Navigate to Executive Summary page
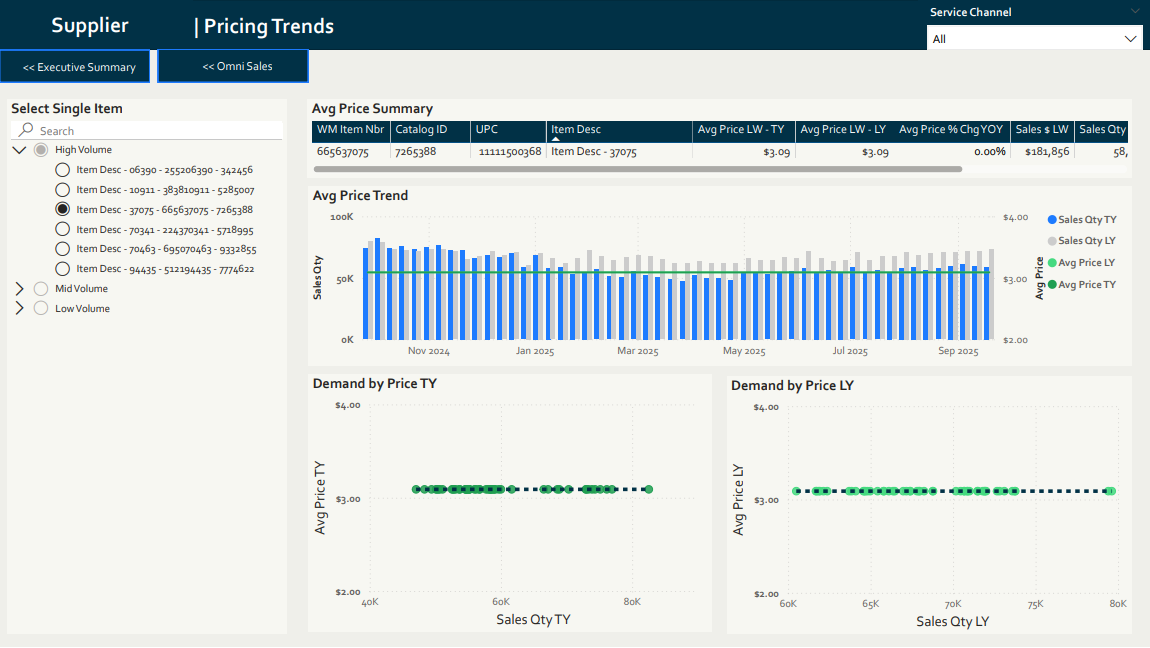The height and width of the screenshot is (648, 1150). pos(75,66)
